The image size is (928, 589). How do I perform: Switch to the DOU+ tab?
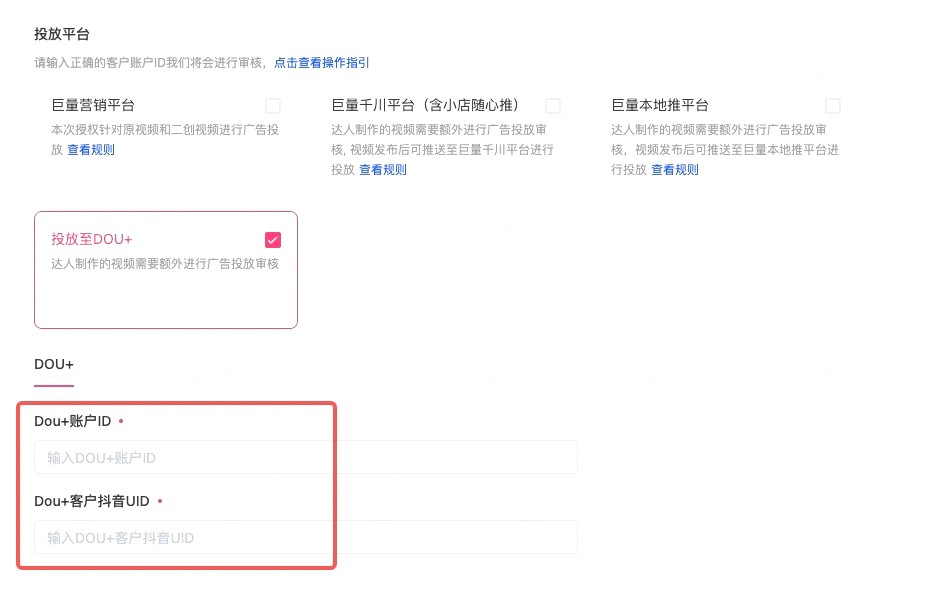(x=54, y=364)
